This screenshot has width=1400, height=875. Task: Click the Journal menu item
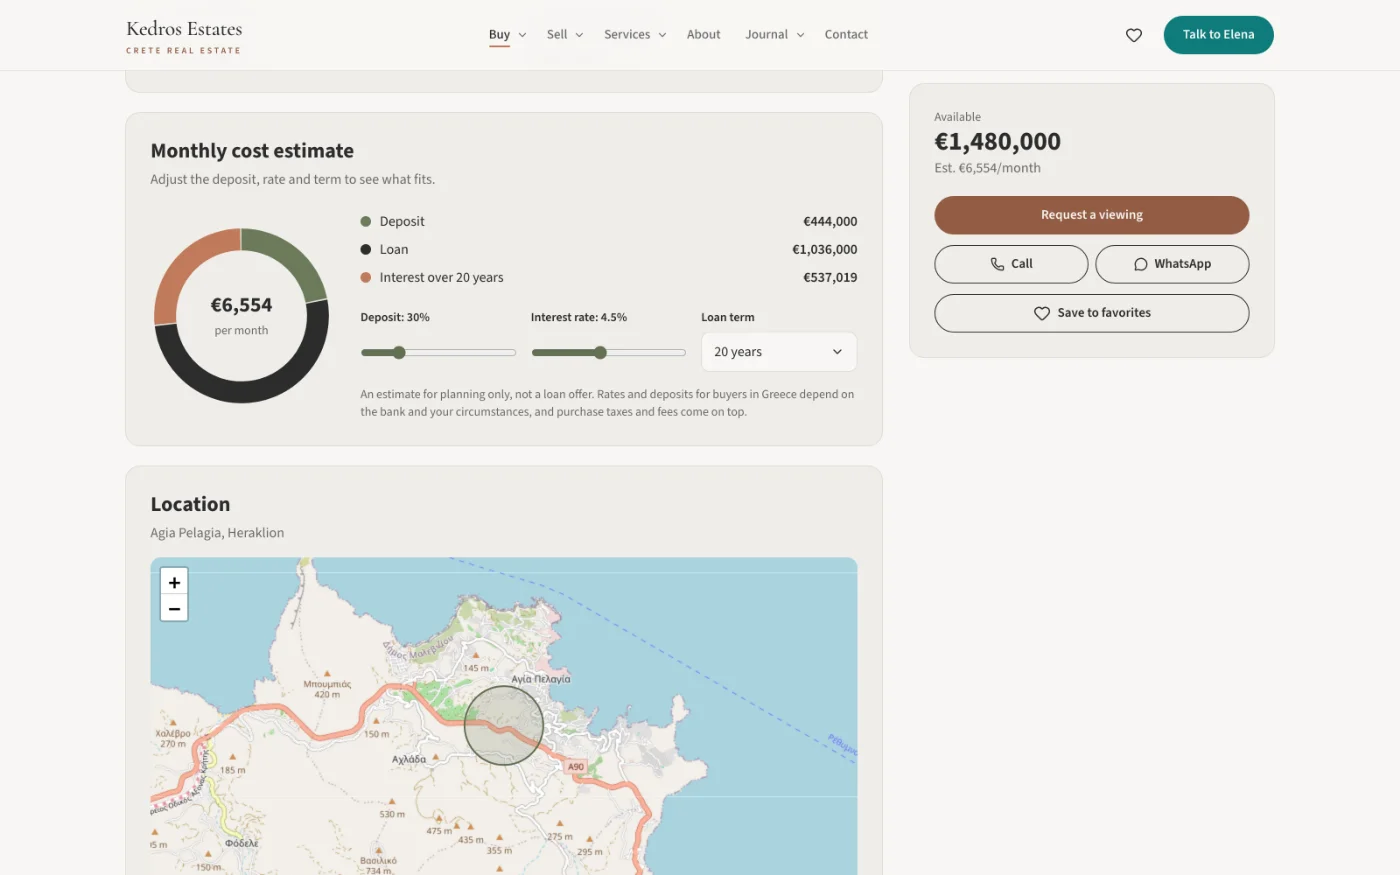tap(766, 34)
